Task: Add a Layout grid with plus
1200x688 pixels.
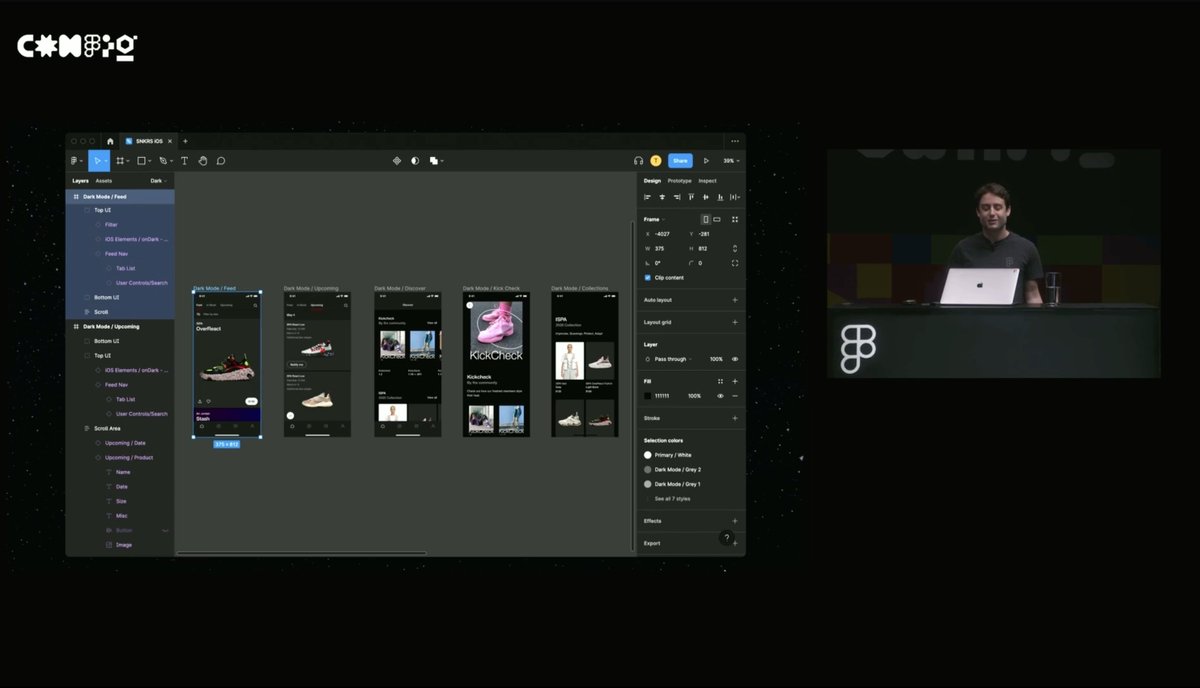Action: [735, 322]
